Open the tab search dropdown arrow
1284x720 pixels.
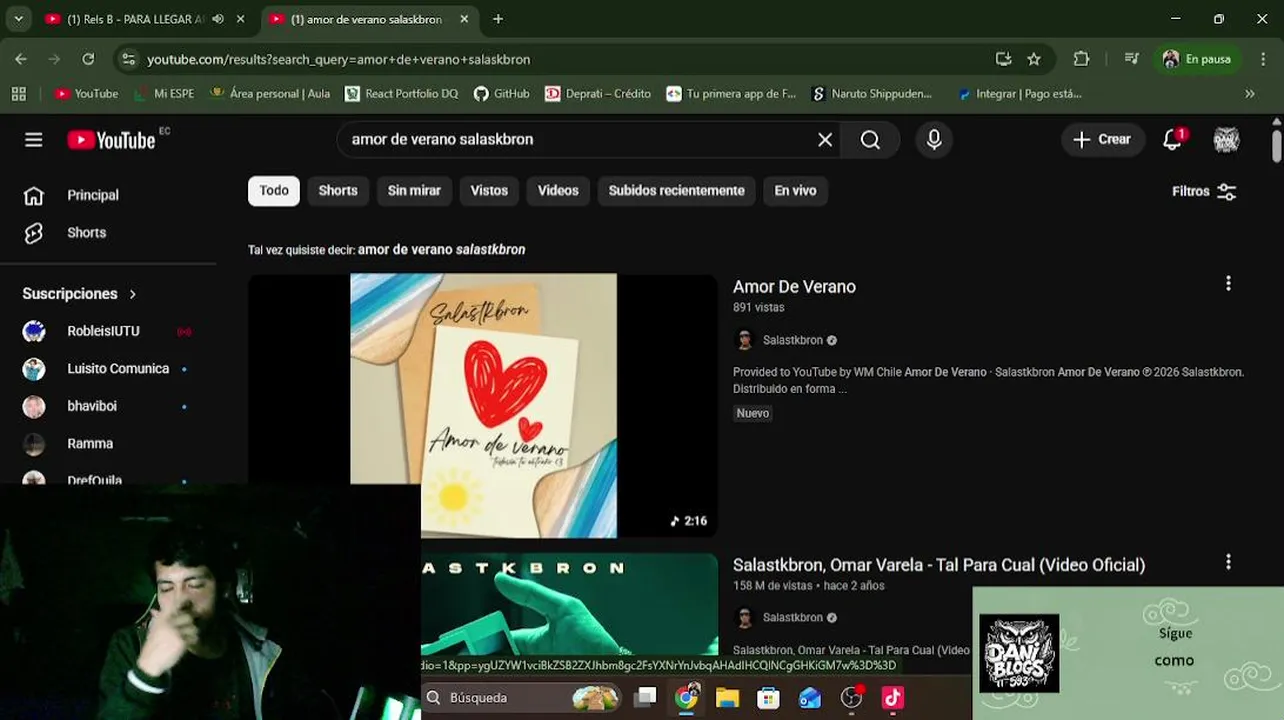pyautogui.click(x=18, y=19)
